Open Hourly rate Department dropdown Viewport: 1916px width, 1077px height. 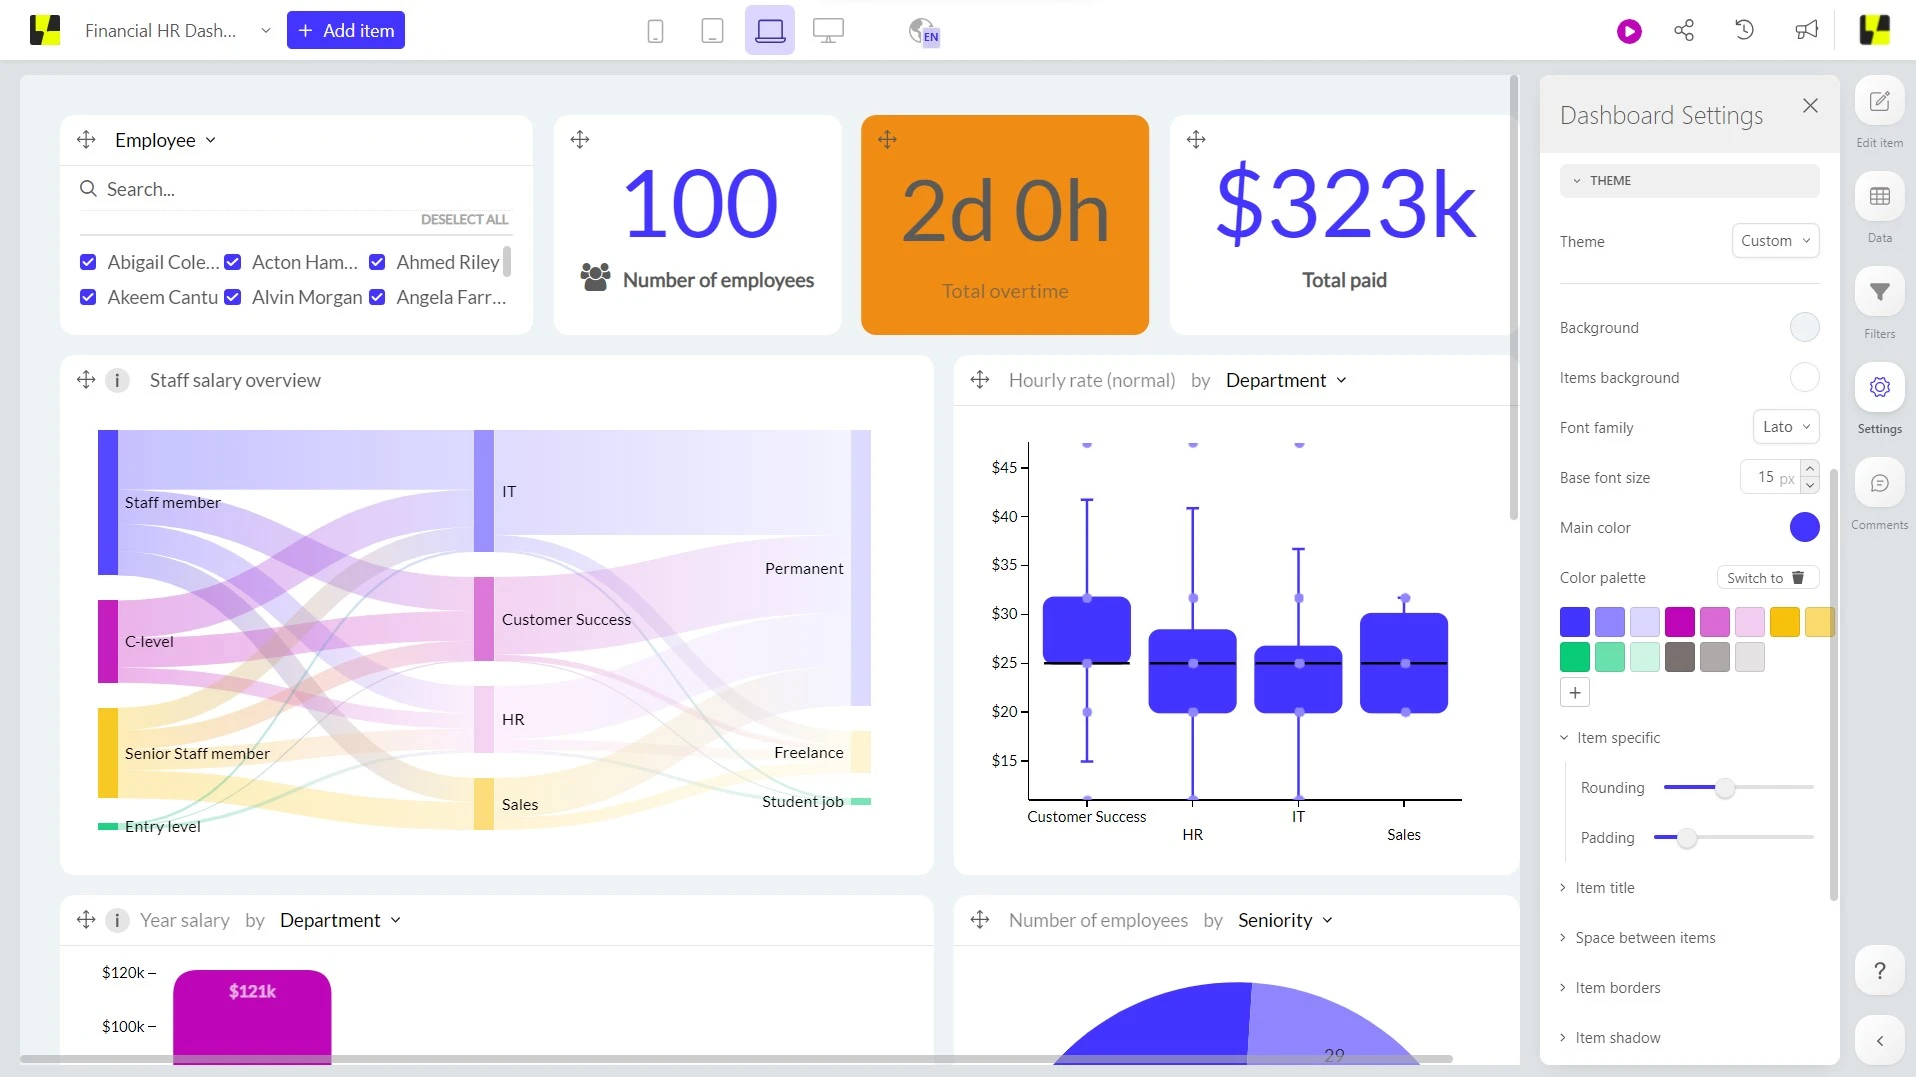(1286, 380)
